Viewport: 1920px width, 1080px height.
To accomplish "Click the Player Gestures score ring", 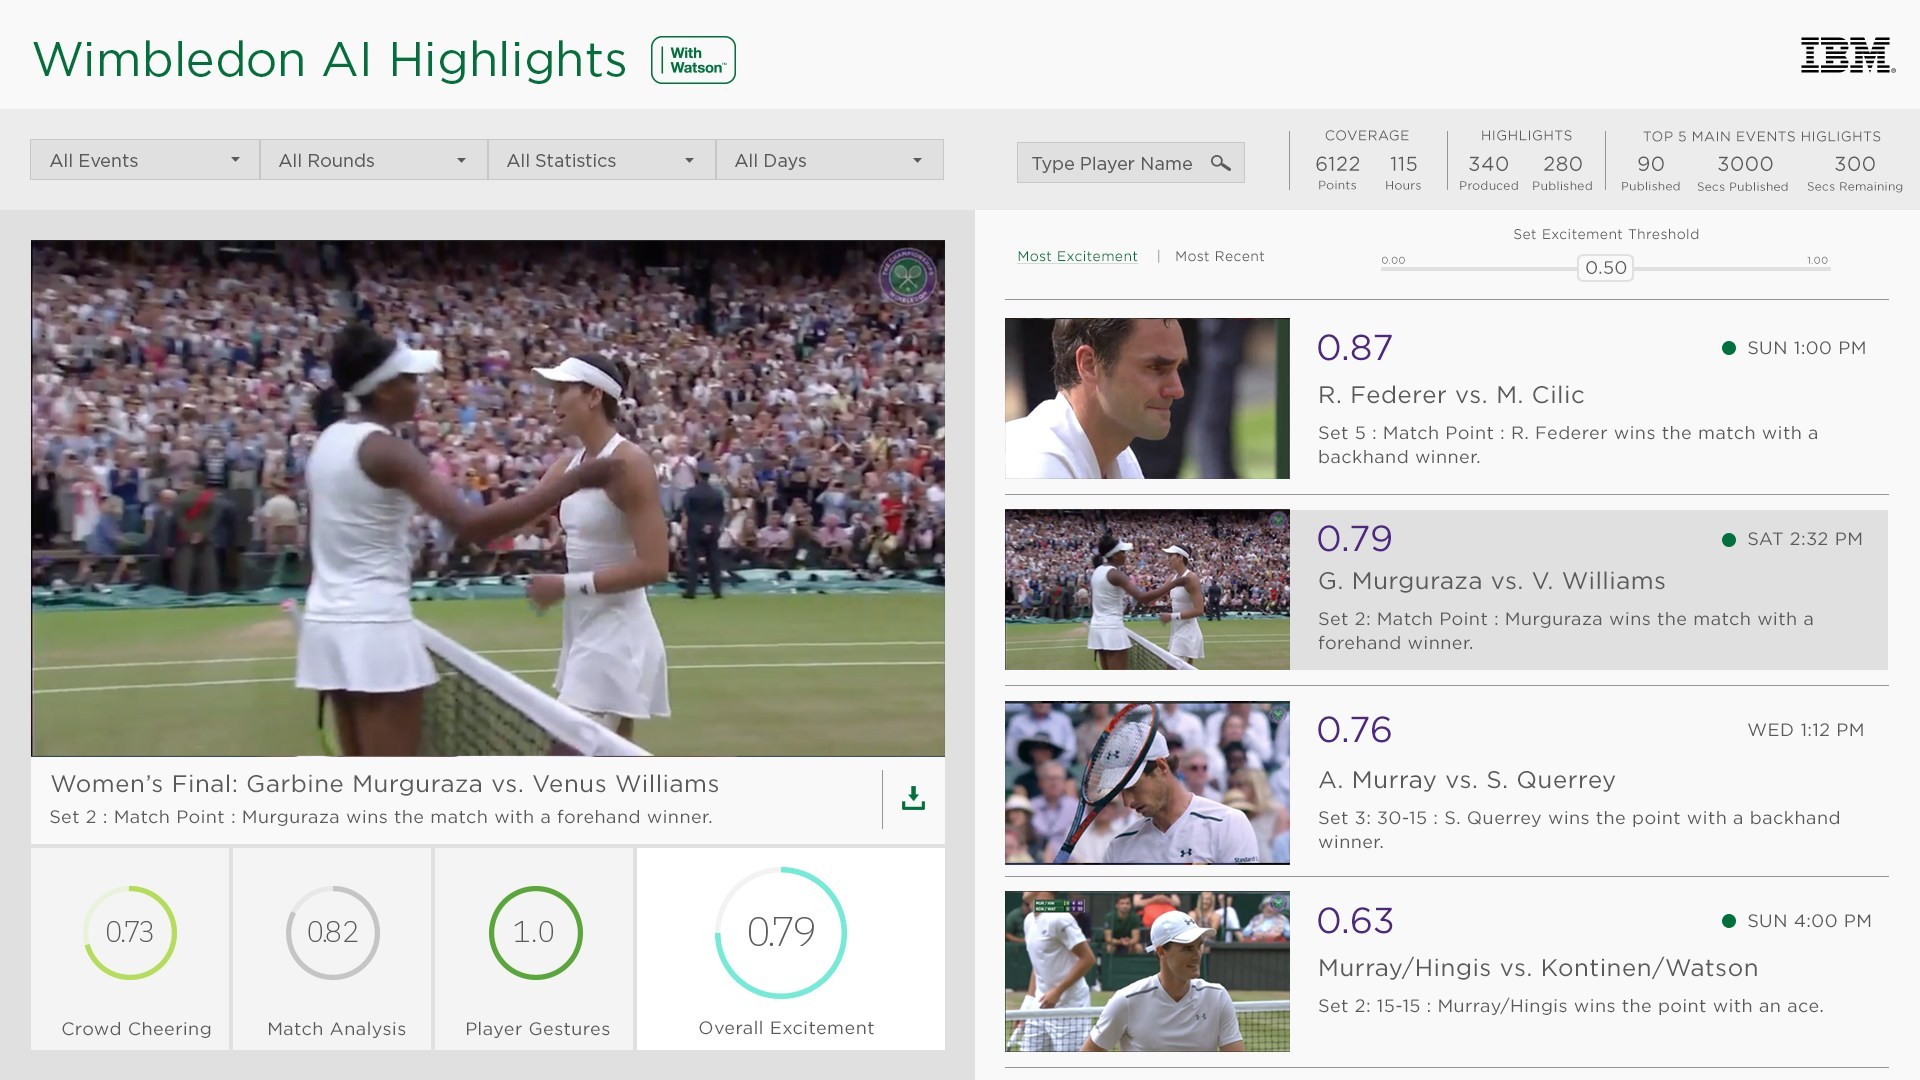I will (x=535, y=932).
